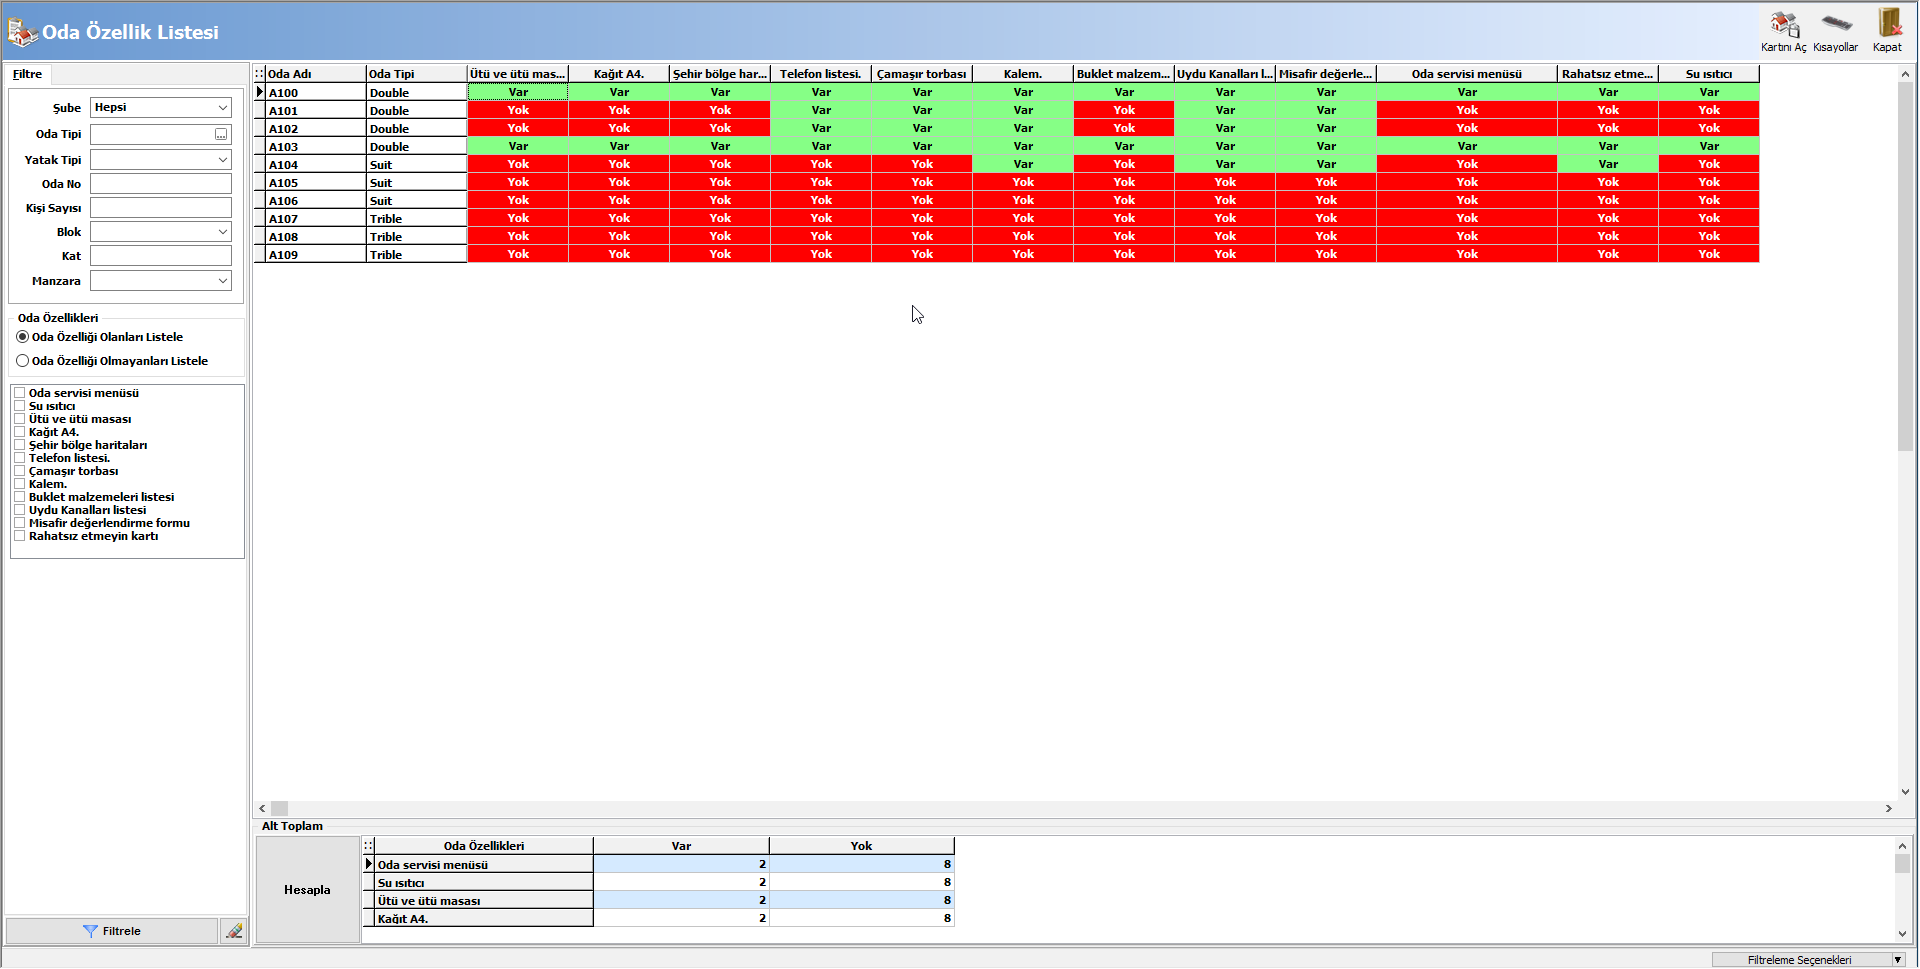Click the clear filter eraser icon

[x=234, y=931]
